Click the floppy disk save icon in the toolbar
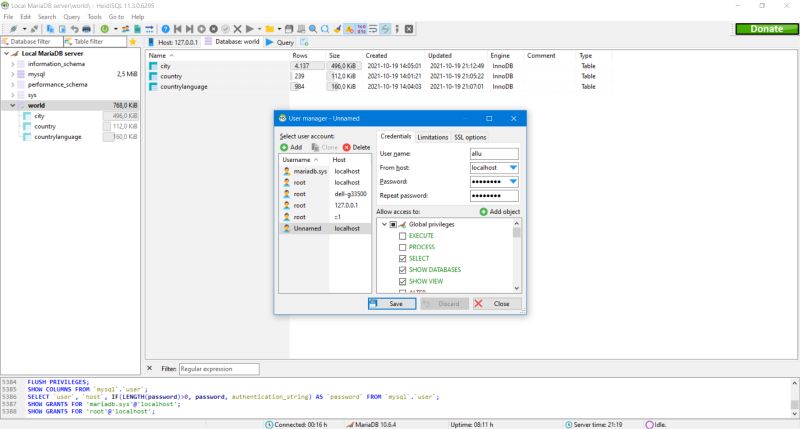The height and width of the screenshot is (429, 800). coord(289,29)
